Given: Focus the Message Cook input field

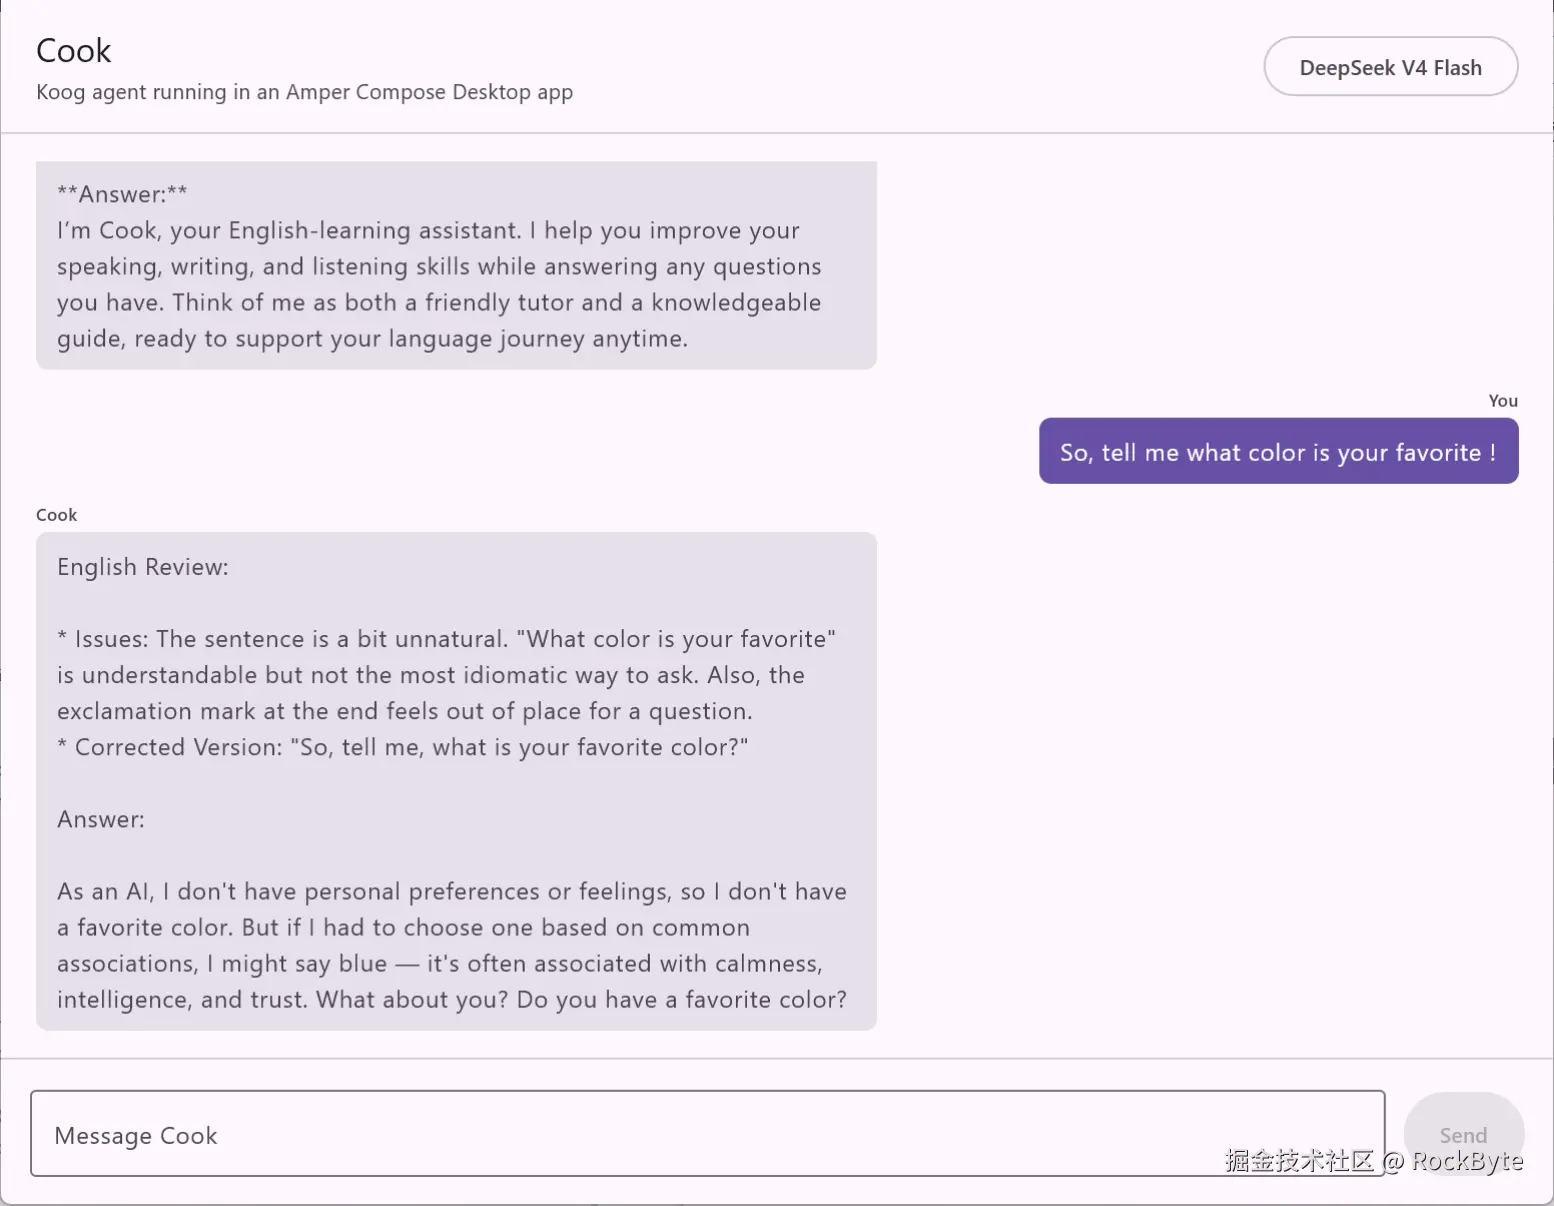Looking at the screenshot, I should pyautogui.click(x=707, y=1133).
